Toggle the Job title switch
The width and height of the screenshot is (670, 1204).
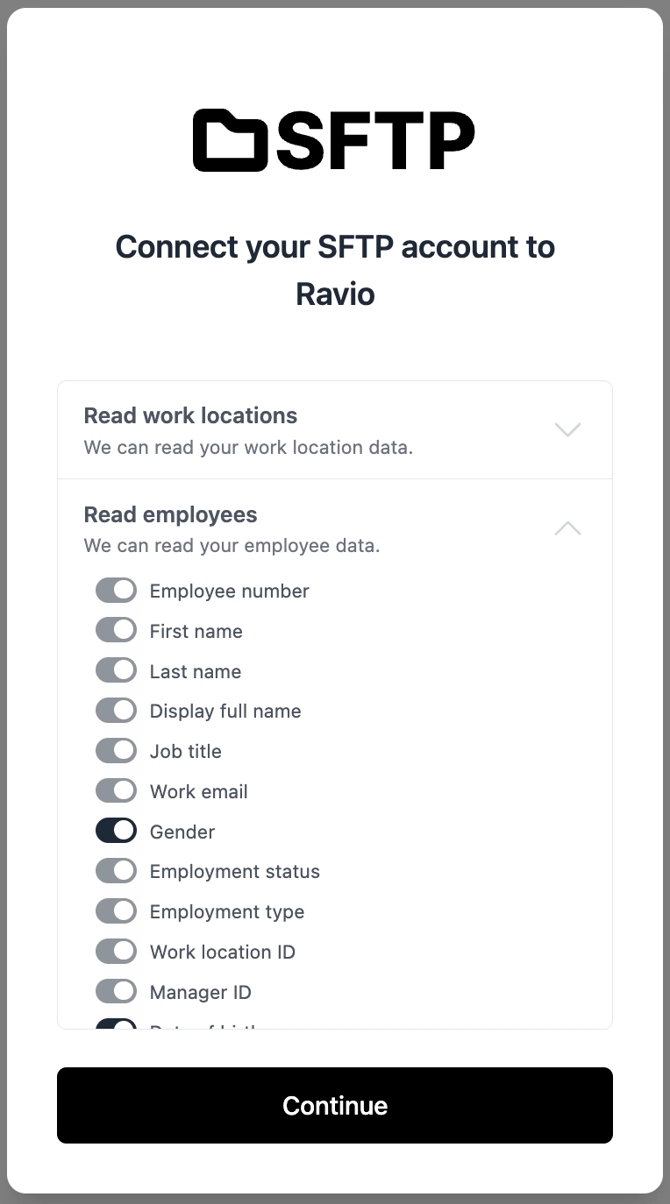pos(116,751)
